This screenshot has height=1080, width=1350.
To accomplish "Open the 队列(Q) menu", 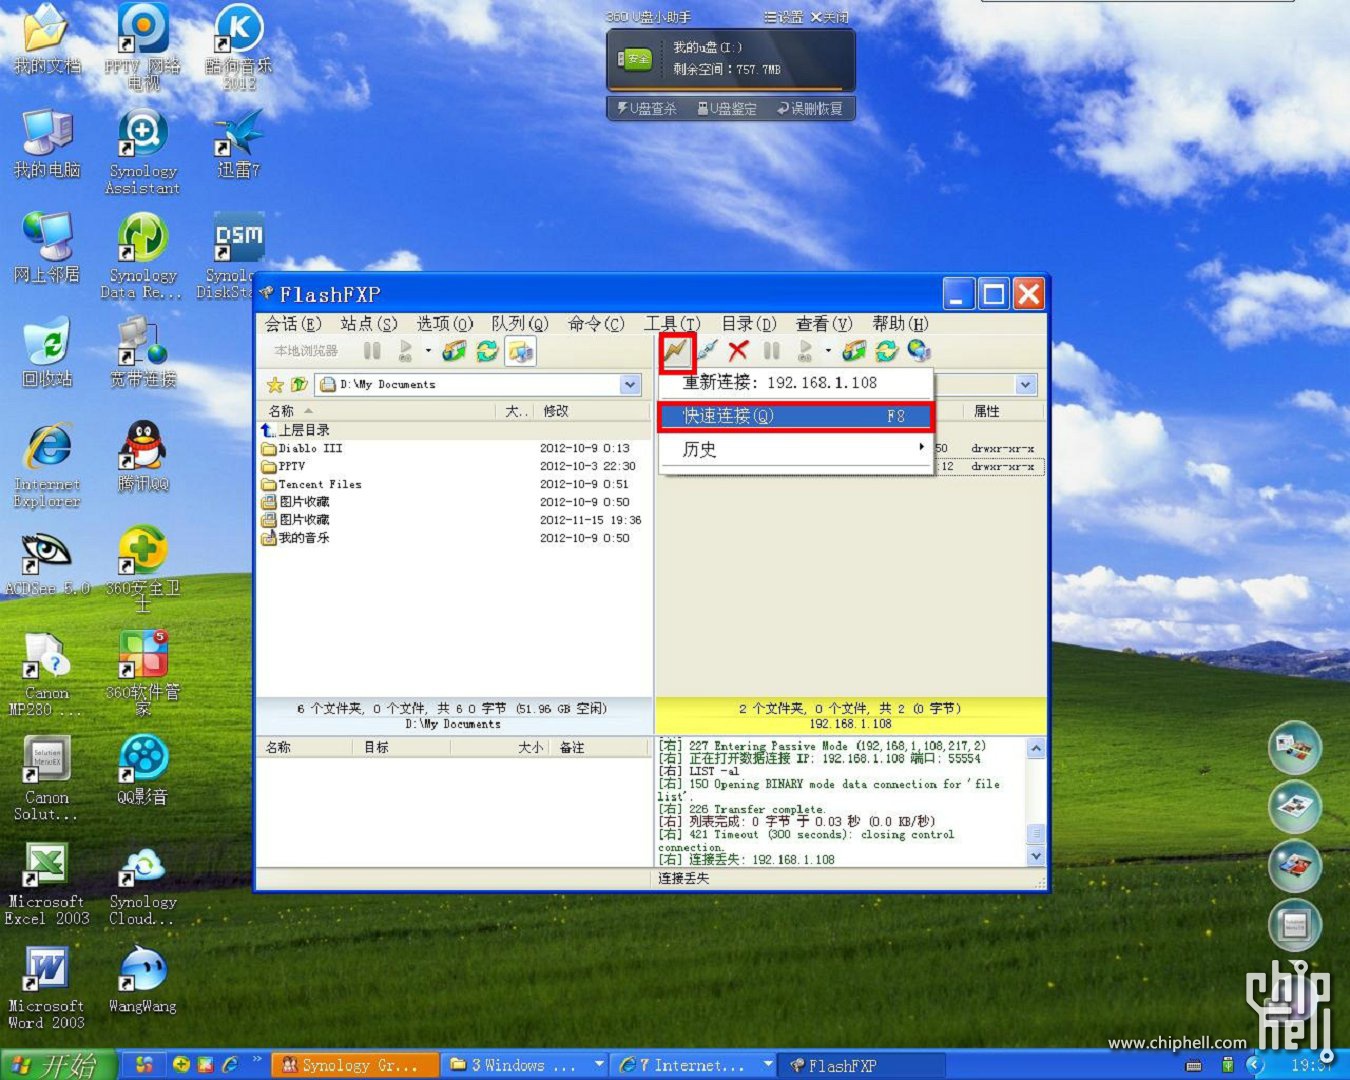I will coord(520,324).
